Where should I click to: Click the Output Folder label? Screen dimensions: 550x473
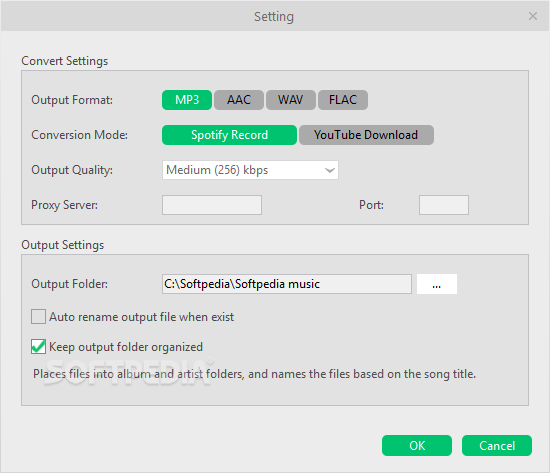click(x=69, y=284)
